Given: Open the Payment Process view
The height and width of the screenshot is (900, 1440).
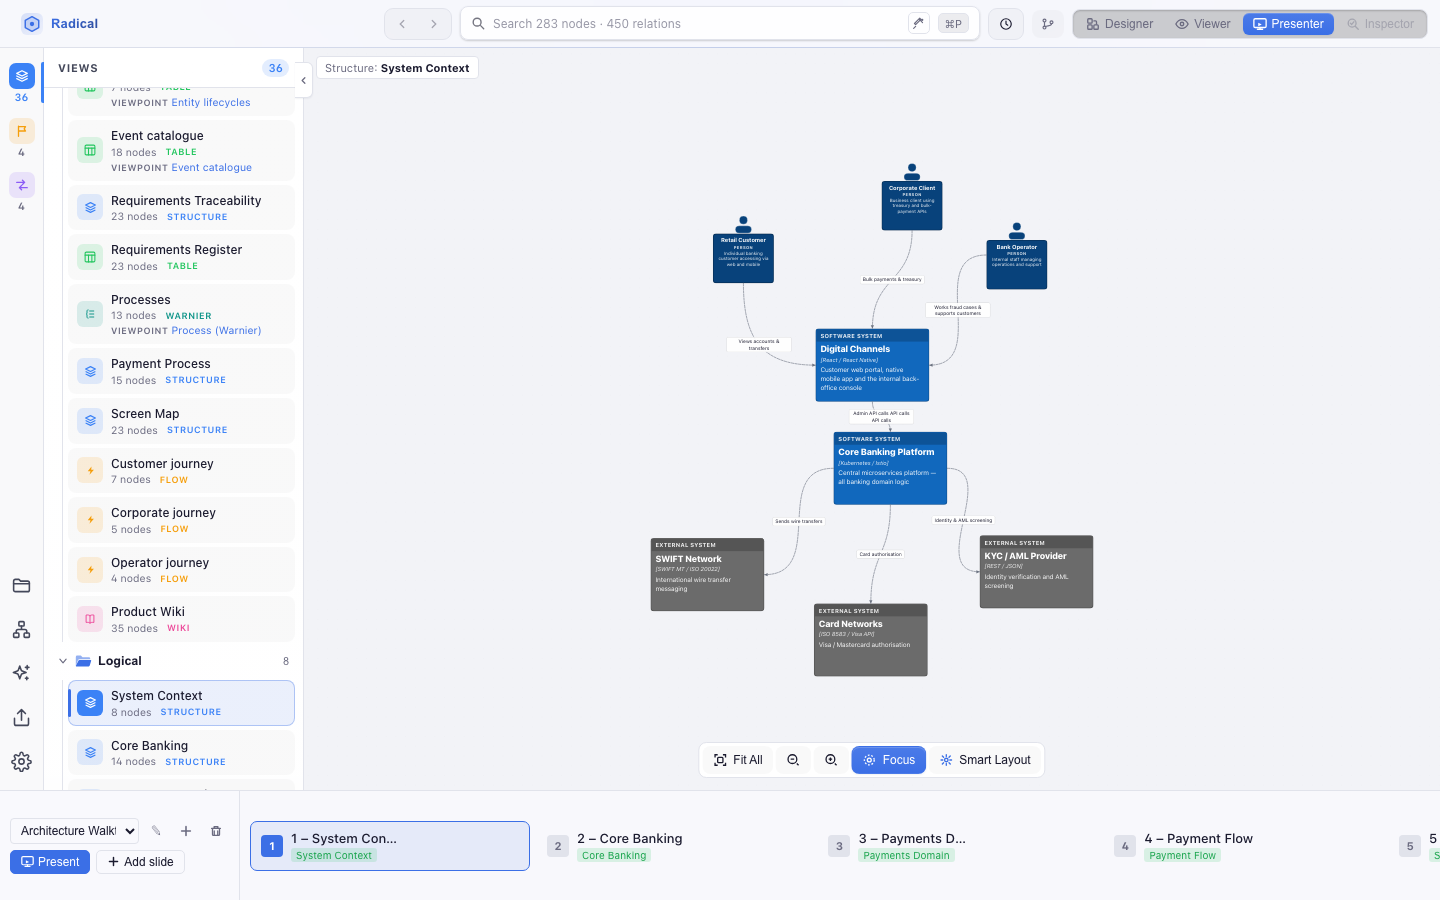Looking at the screenshot, I should point(181,371).
